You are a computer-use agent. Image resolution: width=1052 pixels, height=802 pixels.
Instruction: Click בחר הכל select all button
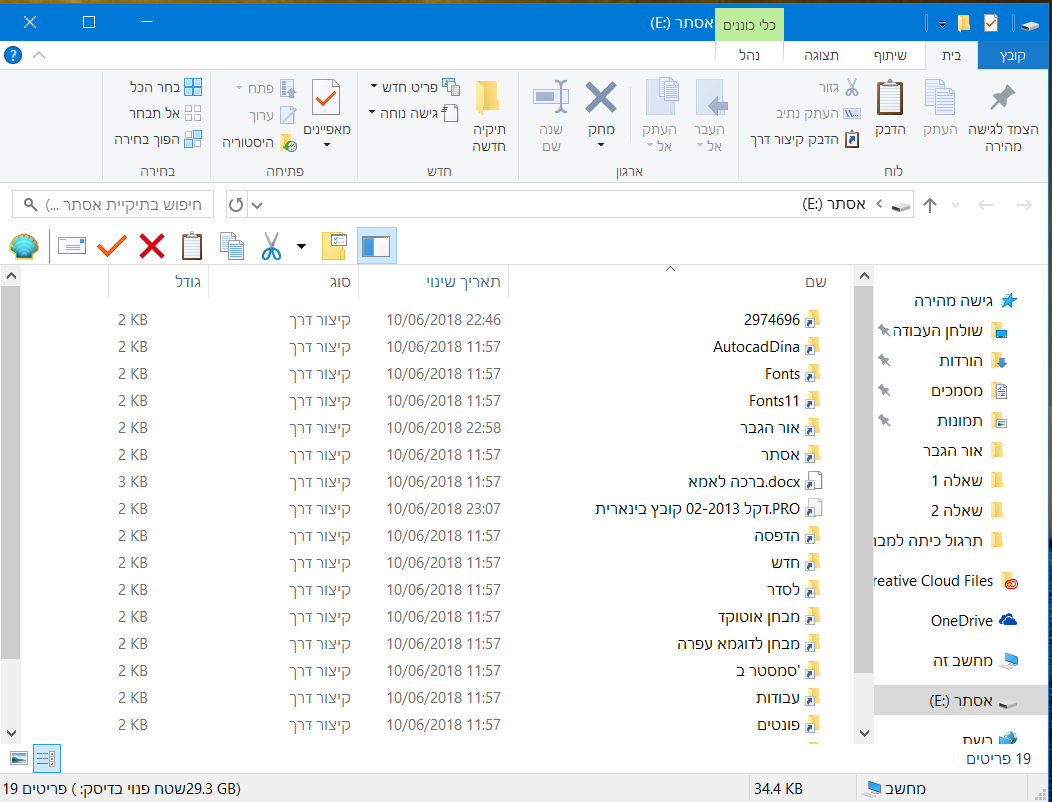[x=166, y=87]
